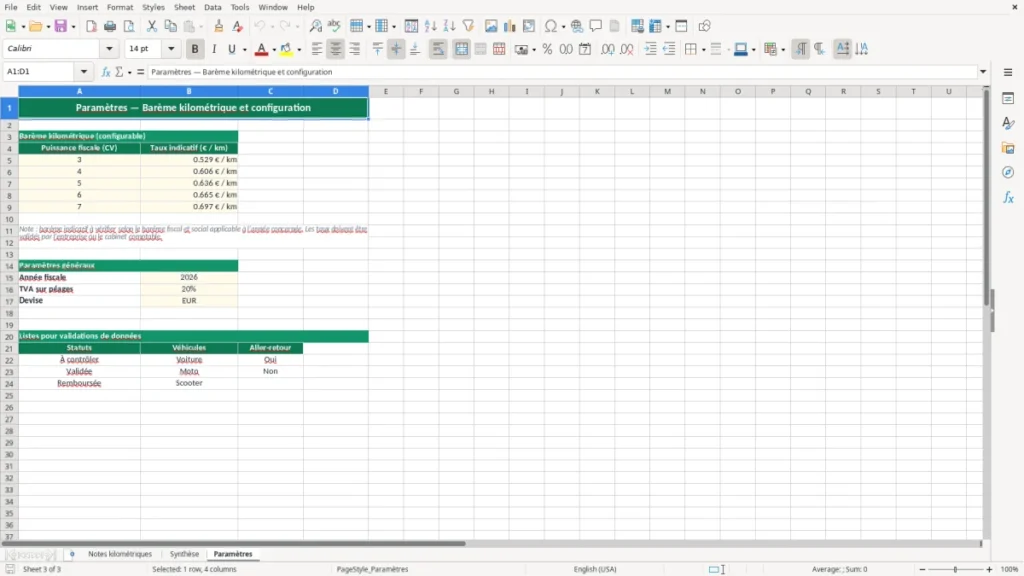Open Borders style dropdown arrow
The width and height of the screenshot is (1024, 576).
pyautogui.click(x=703, y=50)
